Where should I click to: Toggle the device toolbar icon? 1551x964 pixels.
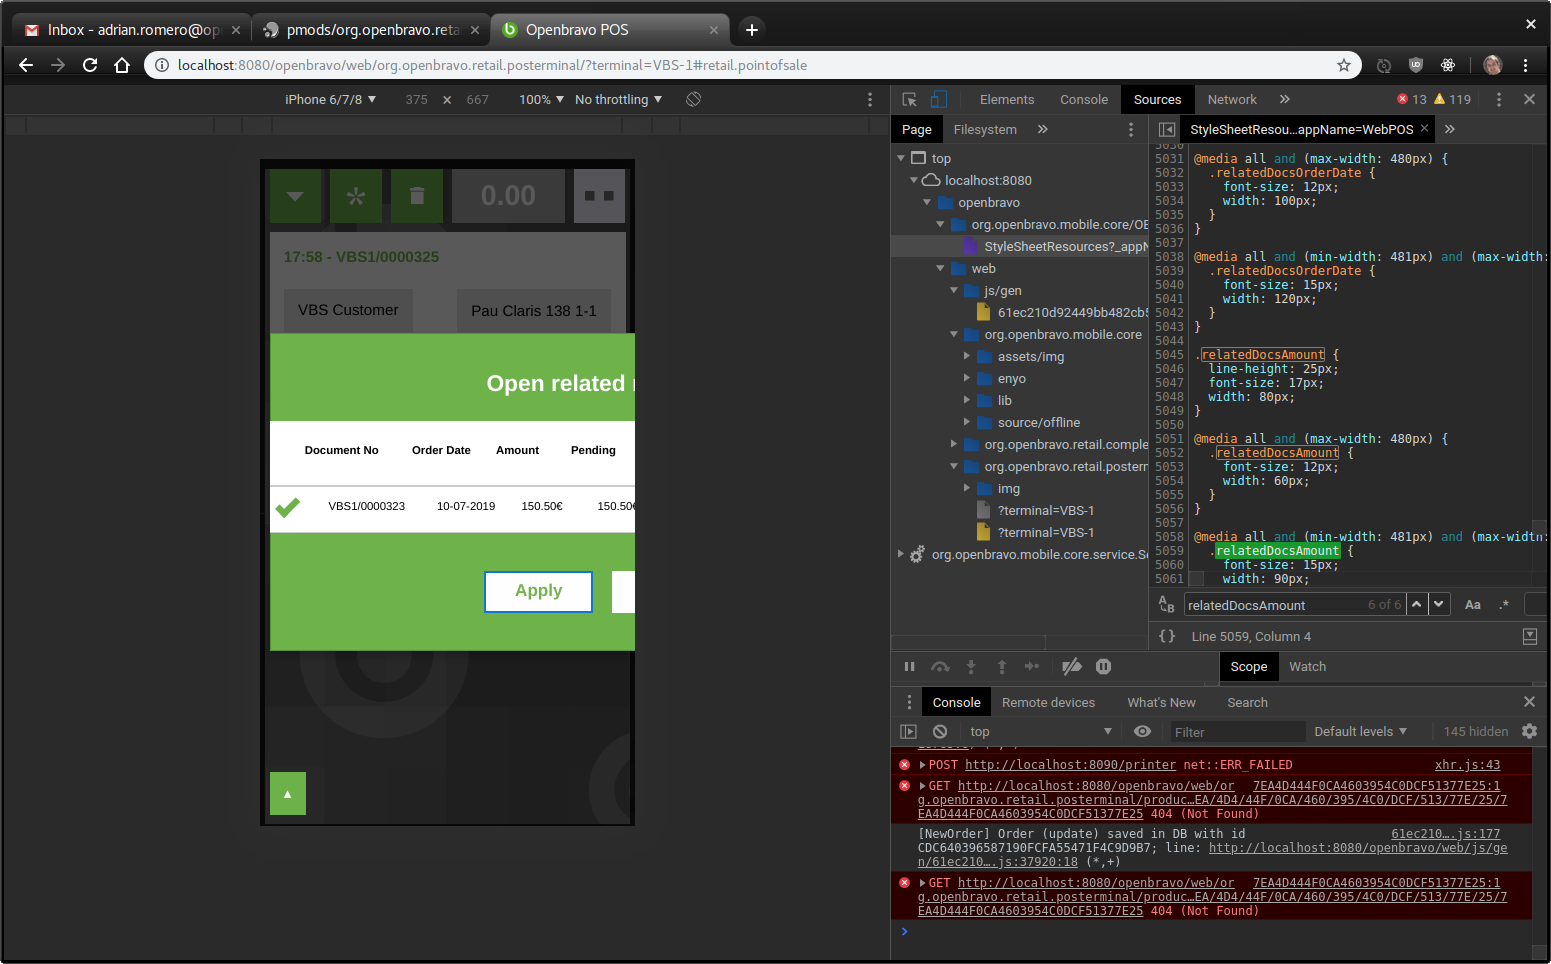[938, 99]
